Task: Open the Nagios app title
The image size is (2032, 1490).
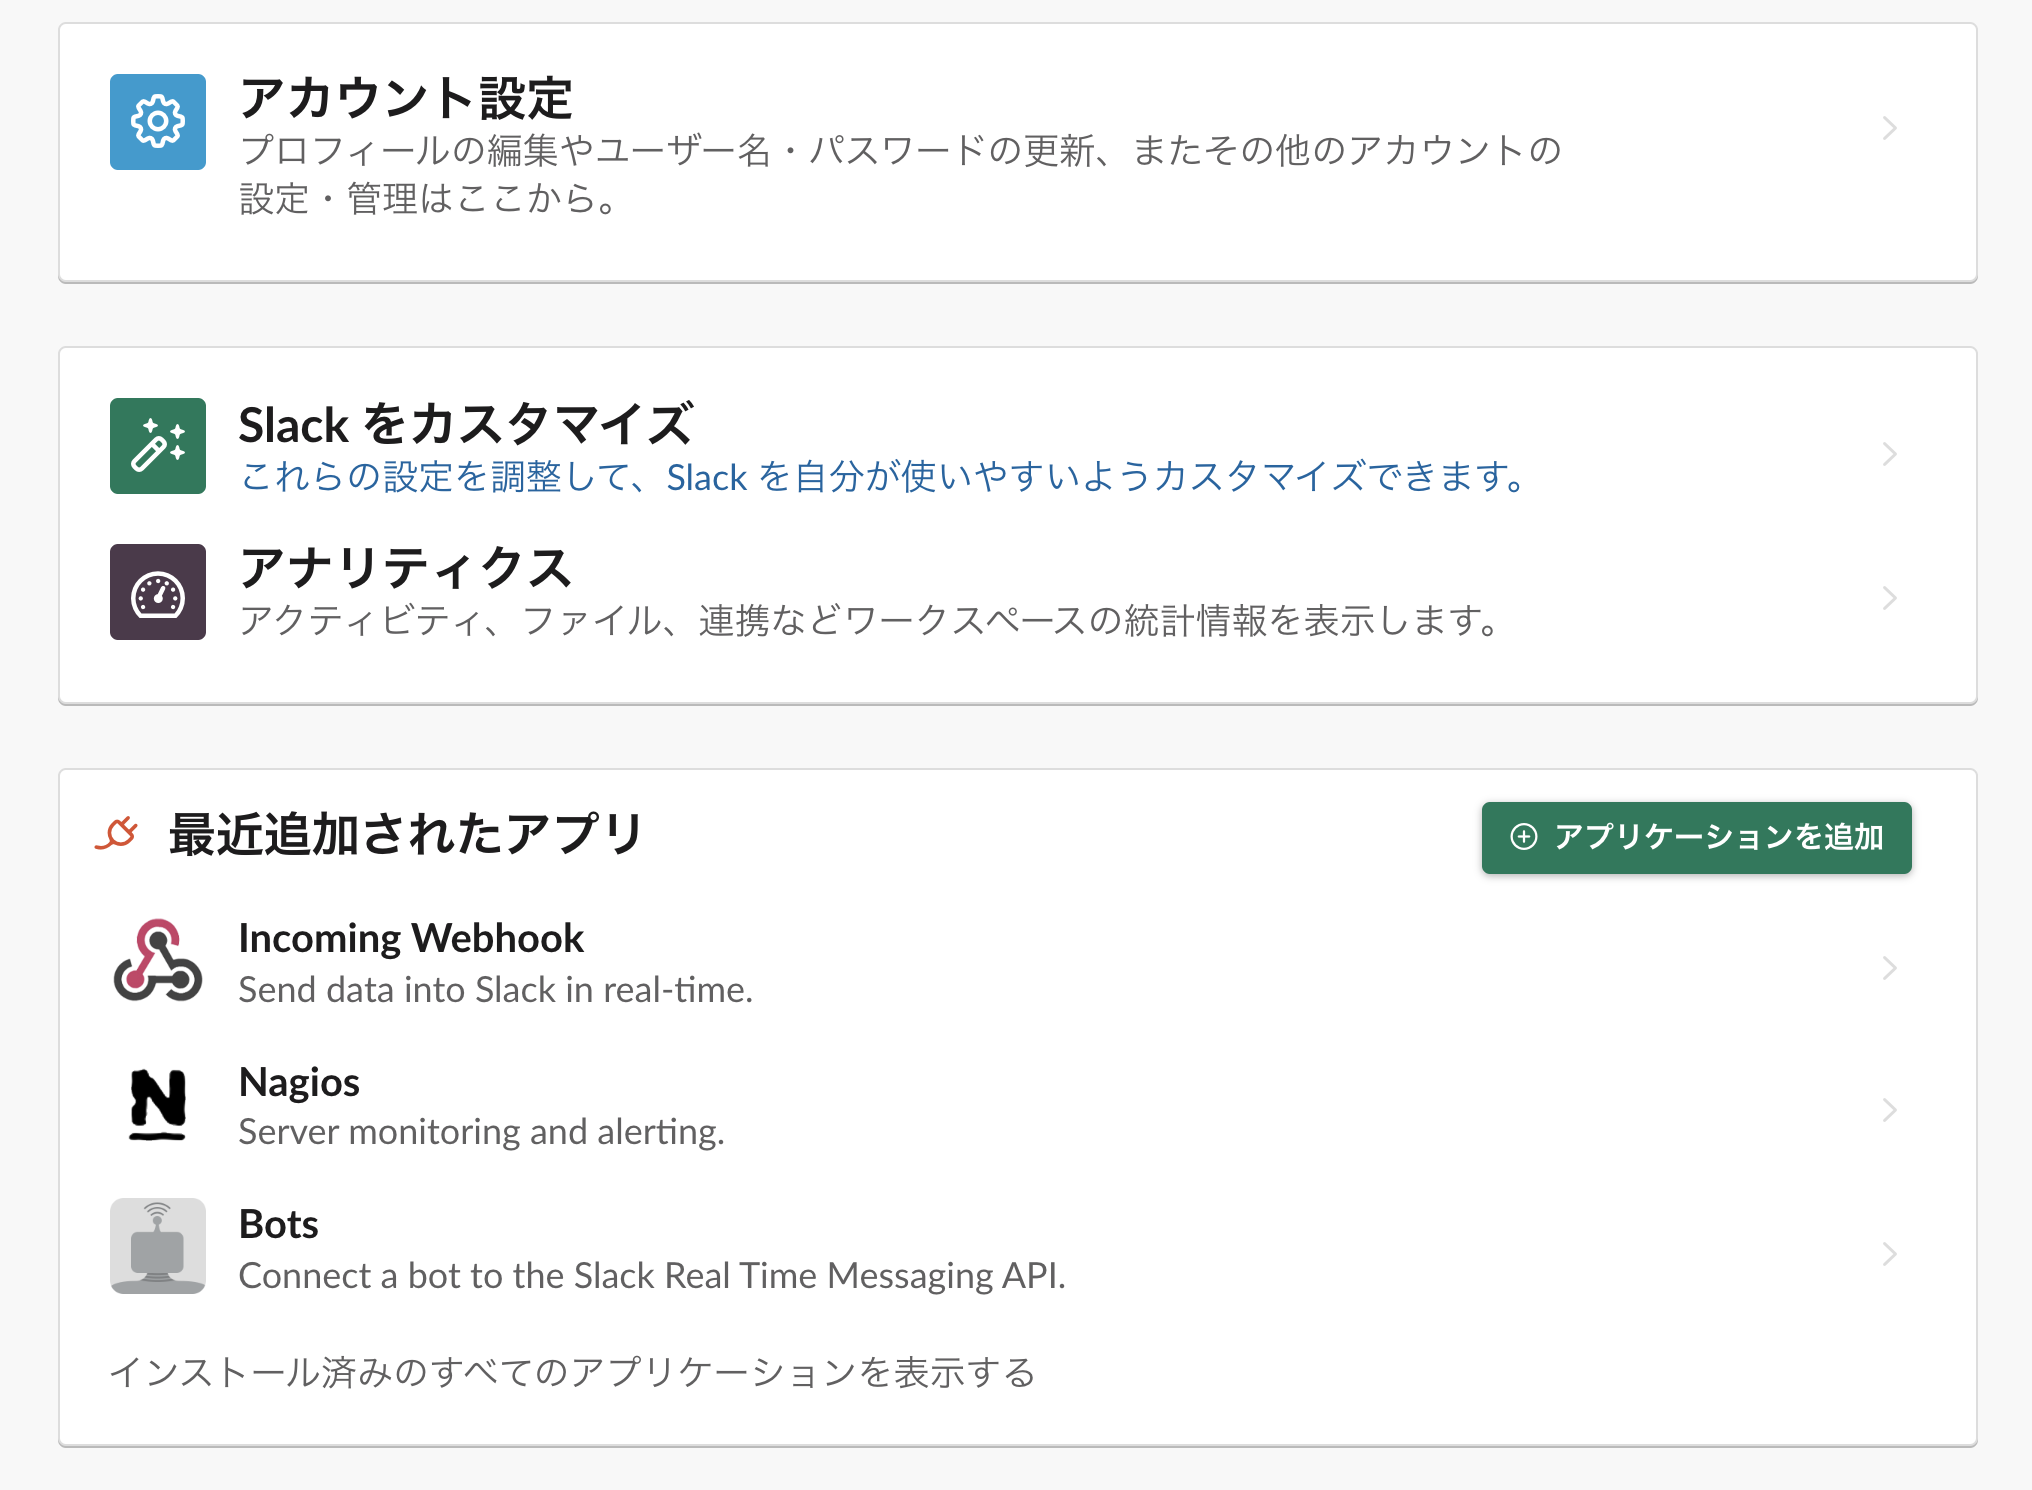Action: 299,1082
